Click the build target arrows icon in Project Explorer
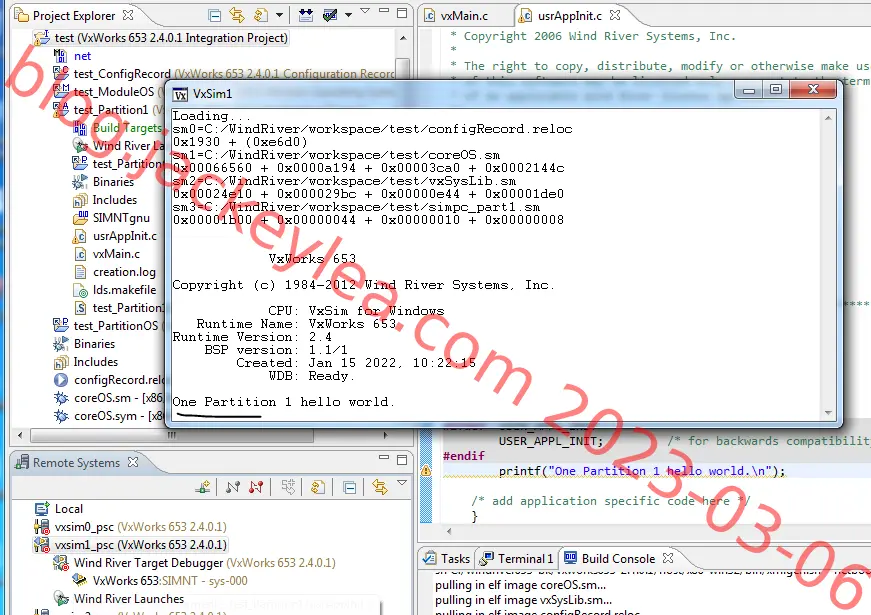Image resolution: width=871 pixels, height=615 pixels. [x=306, y=16]
